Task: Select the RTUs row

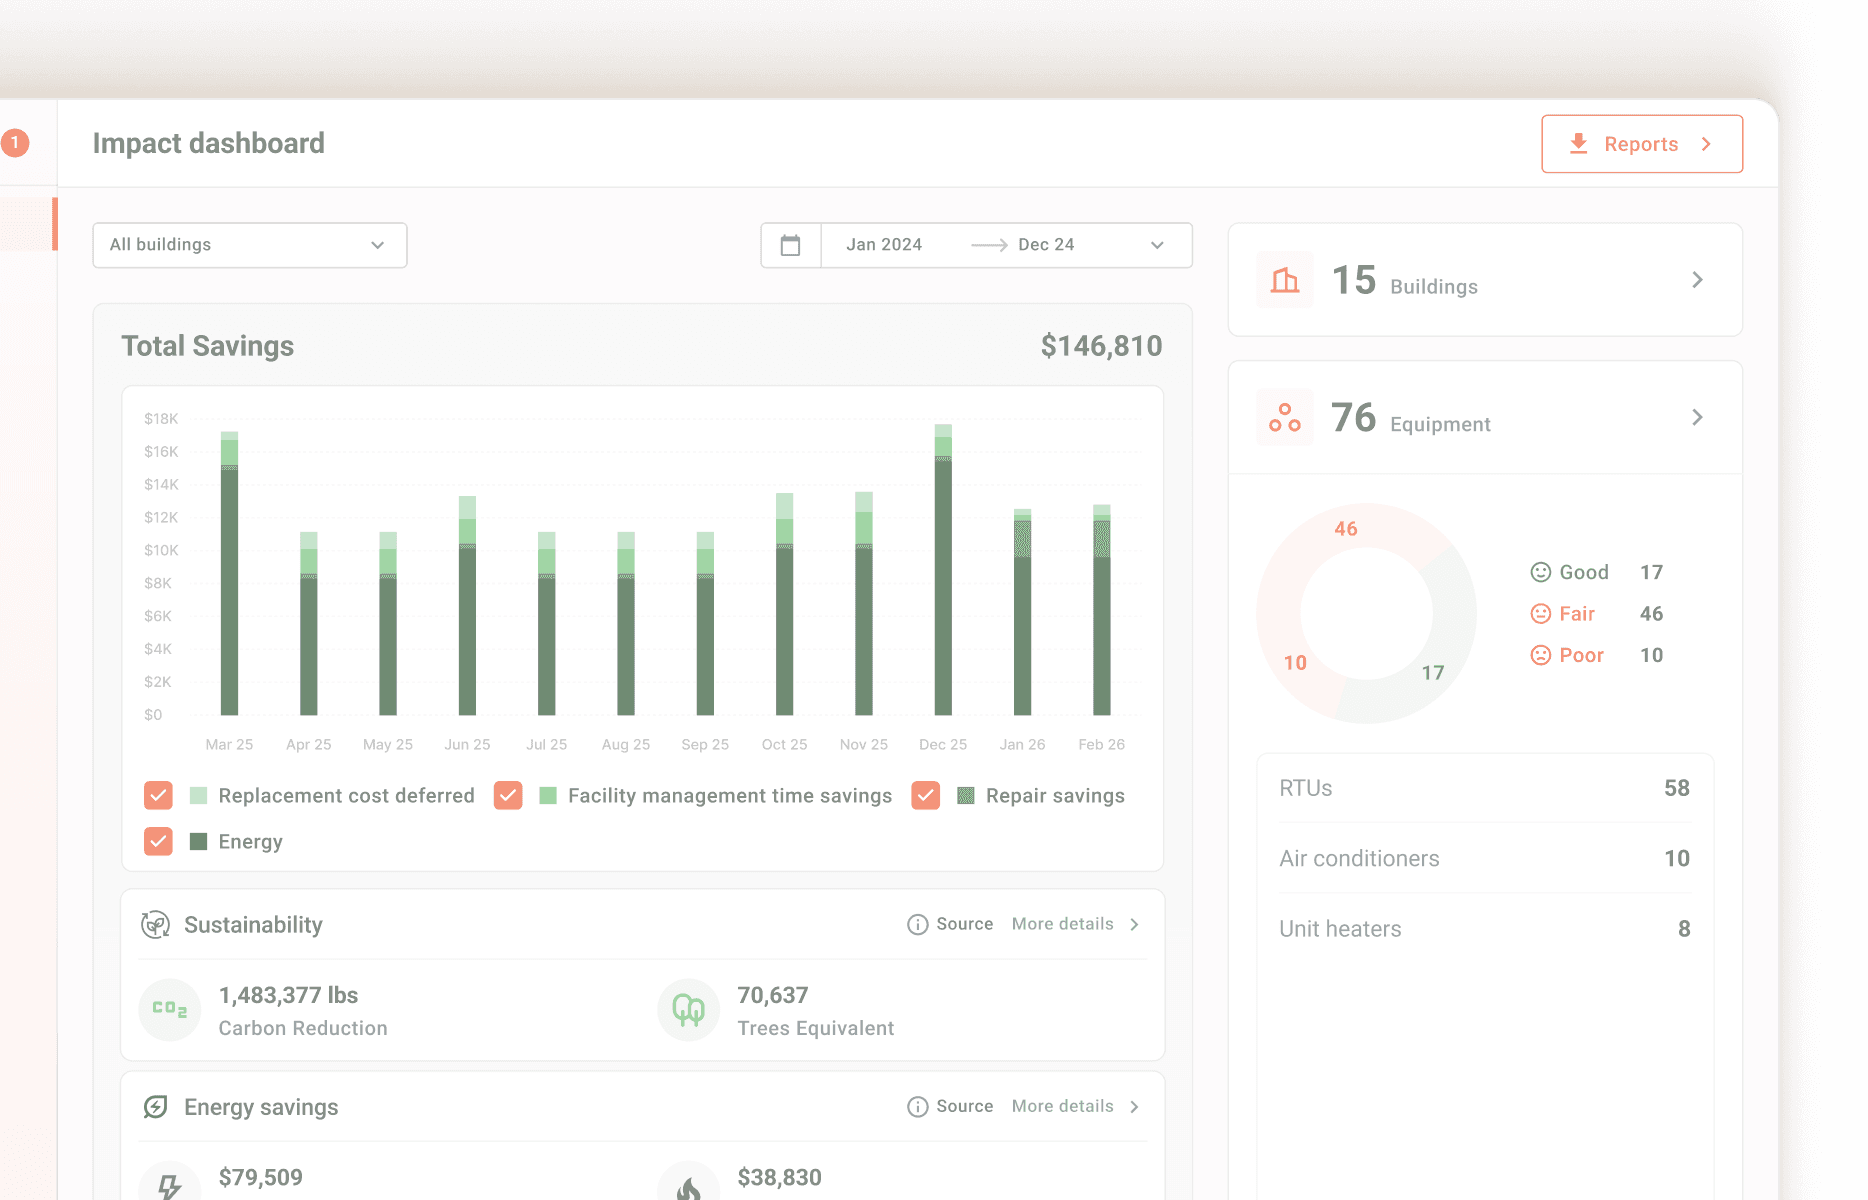Action: click(x=1485, y=788)
